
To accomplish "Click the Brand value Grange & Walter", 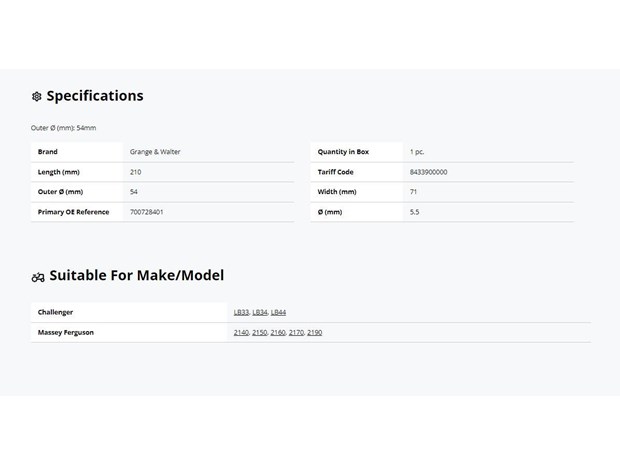I will coord(155,152).
